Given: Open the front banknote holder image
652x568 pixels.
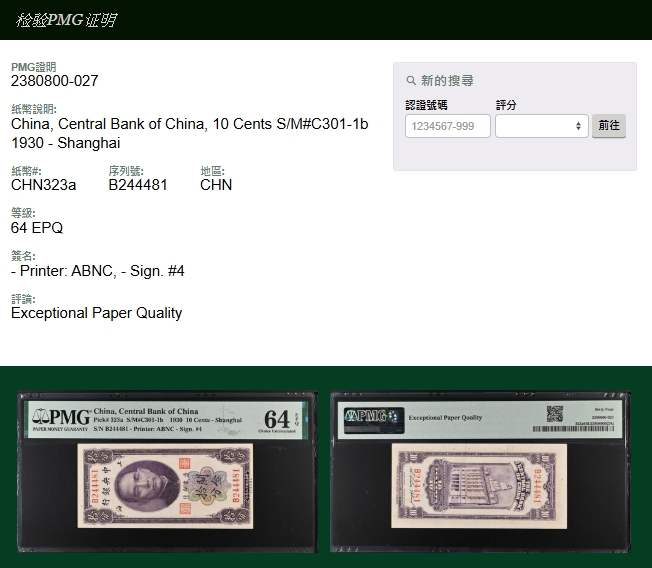Looking at the screenshot, I should (167, 471).
